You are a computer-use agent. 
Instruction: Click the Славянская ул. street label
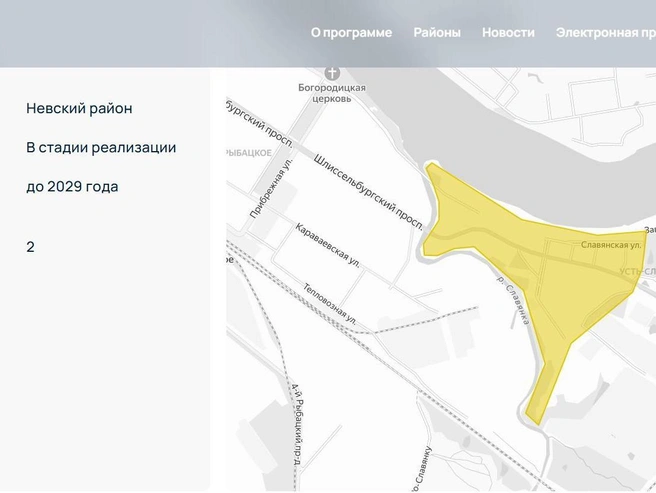[611, 245]
